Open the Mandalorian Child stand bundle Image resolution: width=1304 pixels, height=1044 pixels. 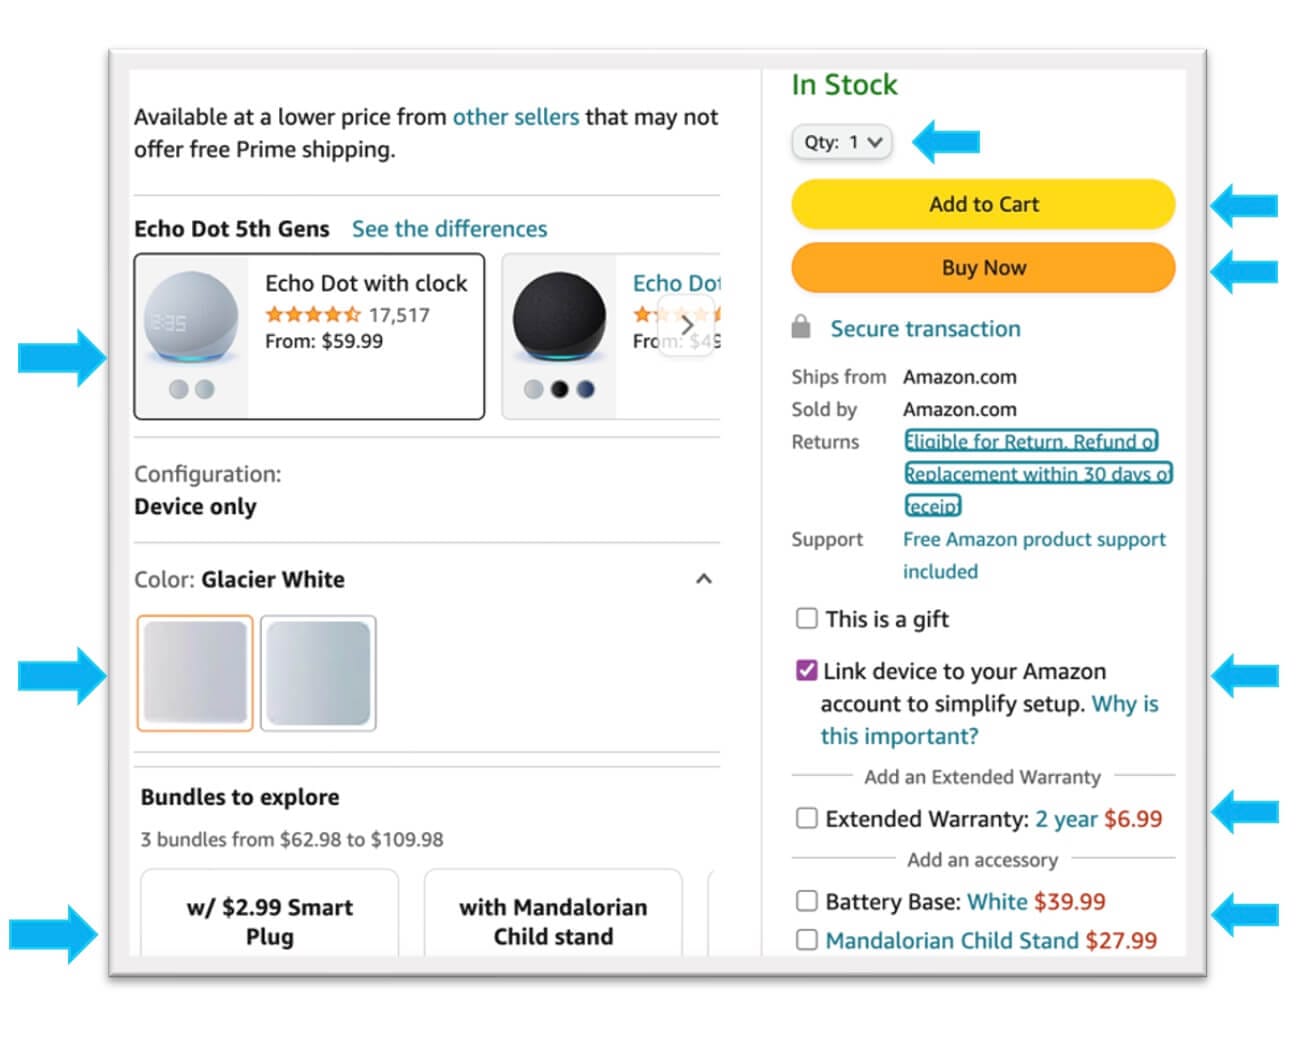(x=553, y=920)
